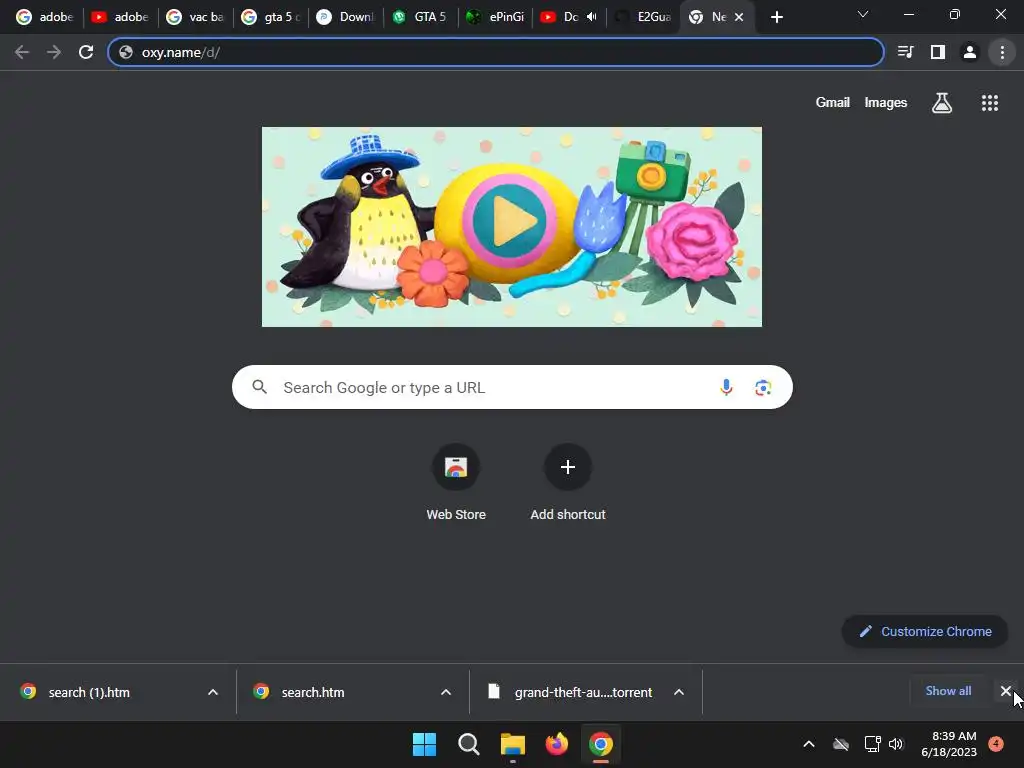The image size is (1024, 768).
Task: Show hidden system tray icons
Action: pyautogui.click(x=808, y=744)
